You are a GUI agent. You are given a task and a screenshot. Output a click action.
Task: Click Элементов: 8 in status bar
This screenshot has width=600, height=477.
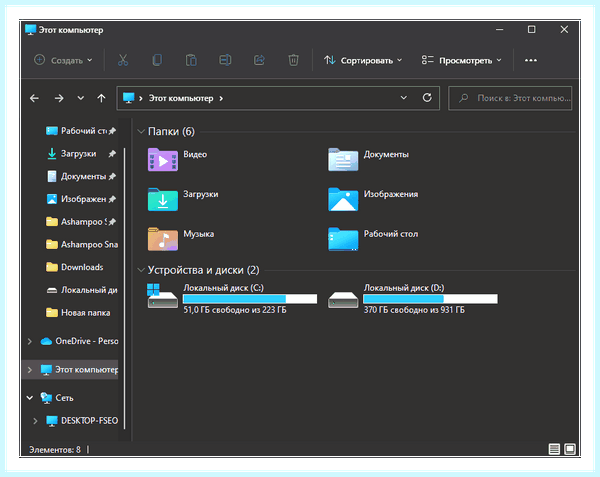point(55,449)
